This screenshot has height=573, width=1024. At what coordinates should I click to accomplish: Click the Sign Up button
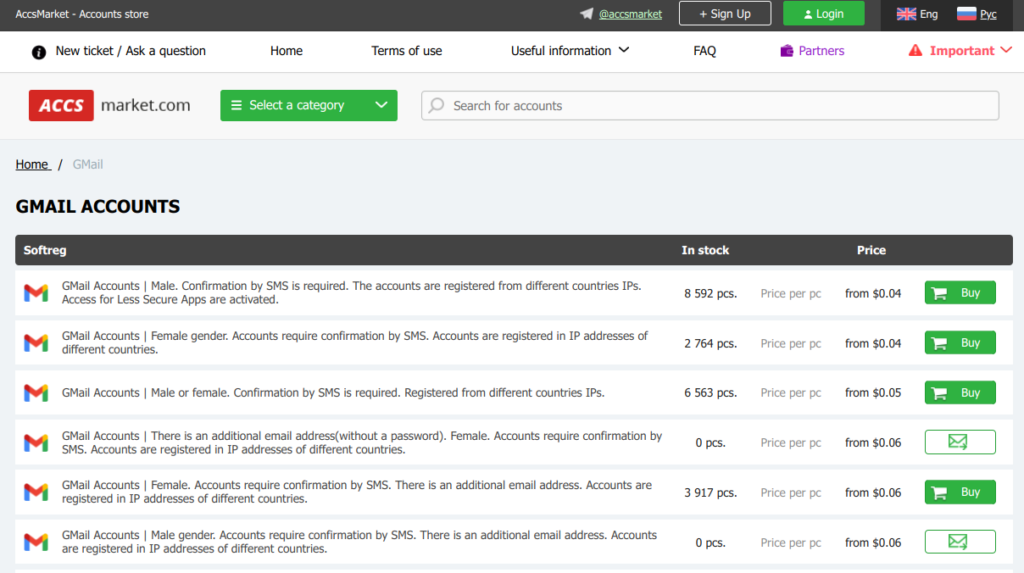(x=725, y=14)
